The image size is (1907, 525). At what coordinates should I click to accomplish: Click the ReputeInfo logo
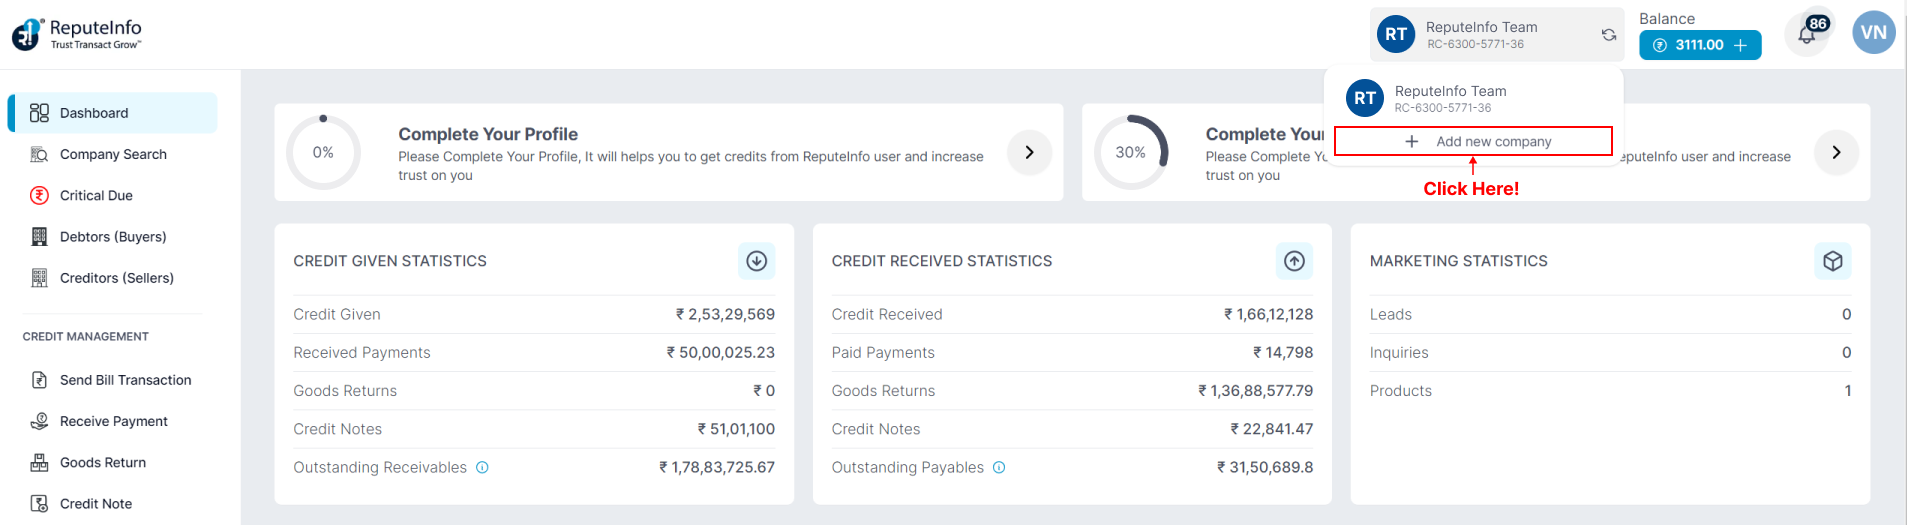(76, 34)
